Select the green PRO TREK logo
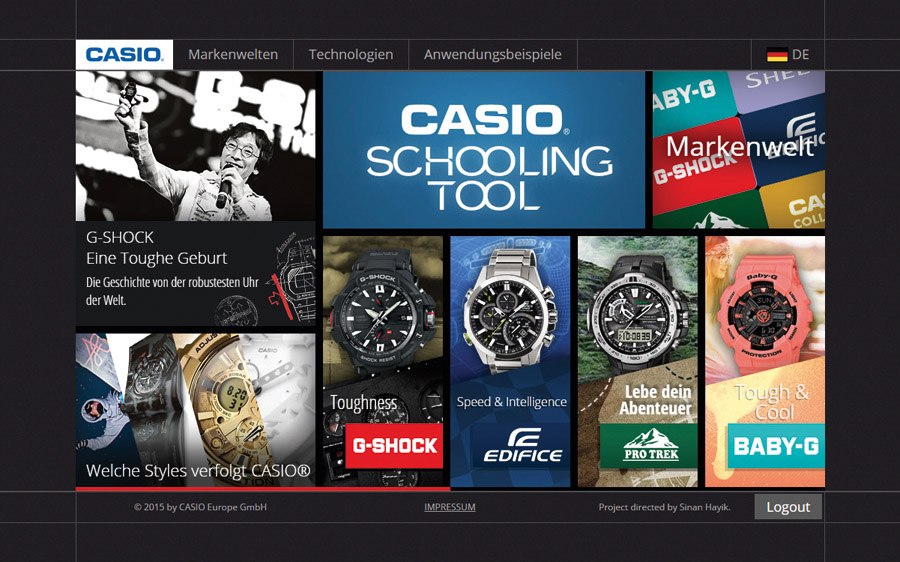The height and width of the screenshot is (562, 900). 649,446
